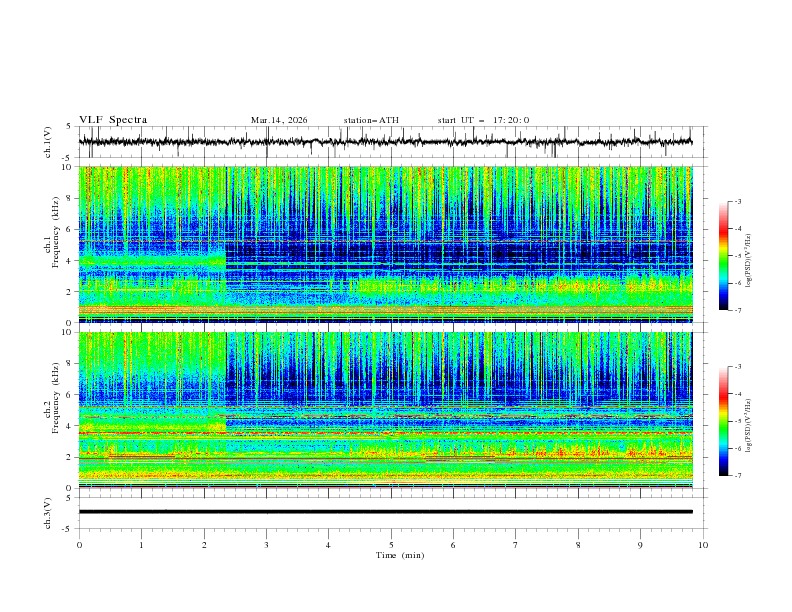The width and height of the screenshot is (792, 612).
Task: Click time-axis tick label "4"
Action: pos(328,545)
